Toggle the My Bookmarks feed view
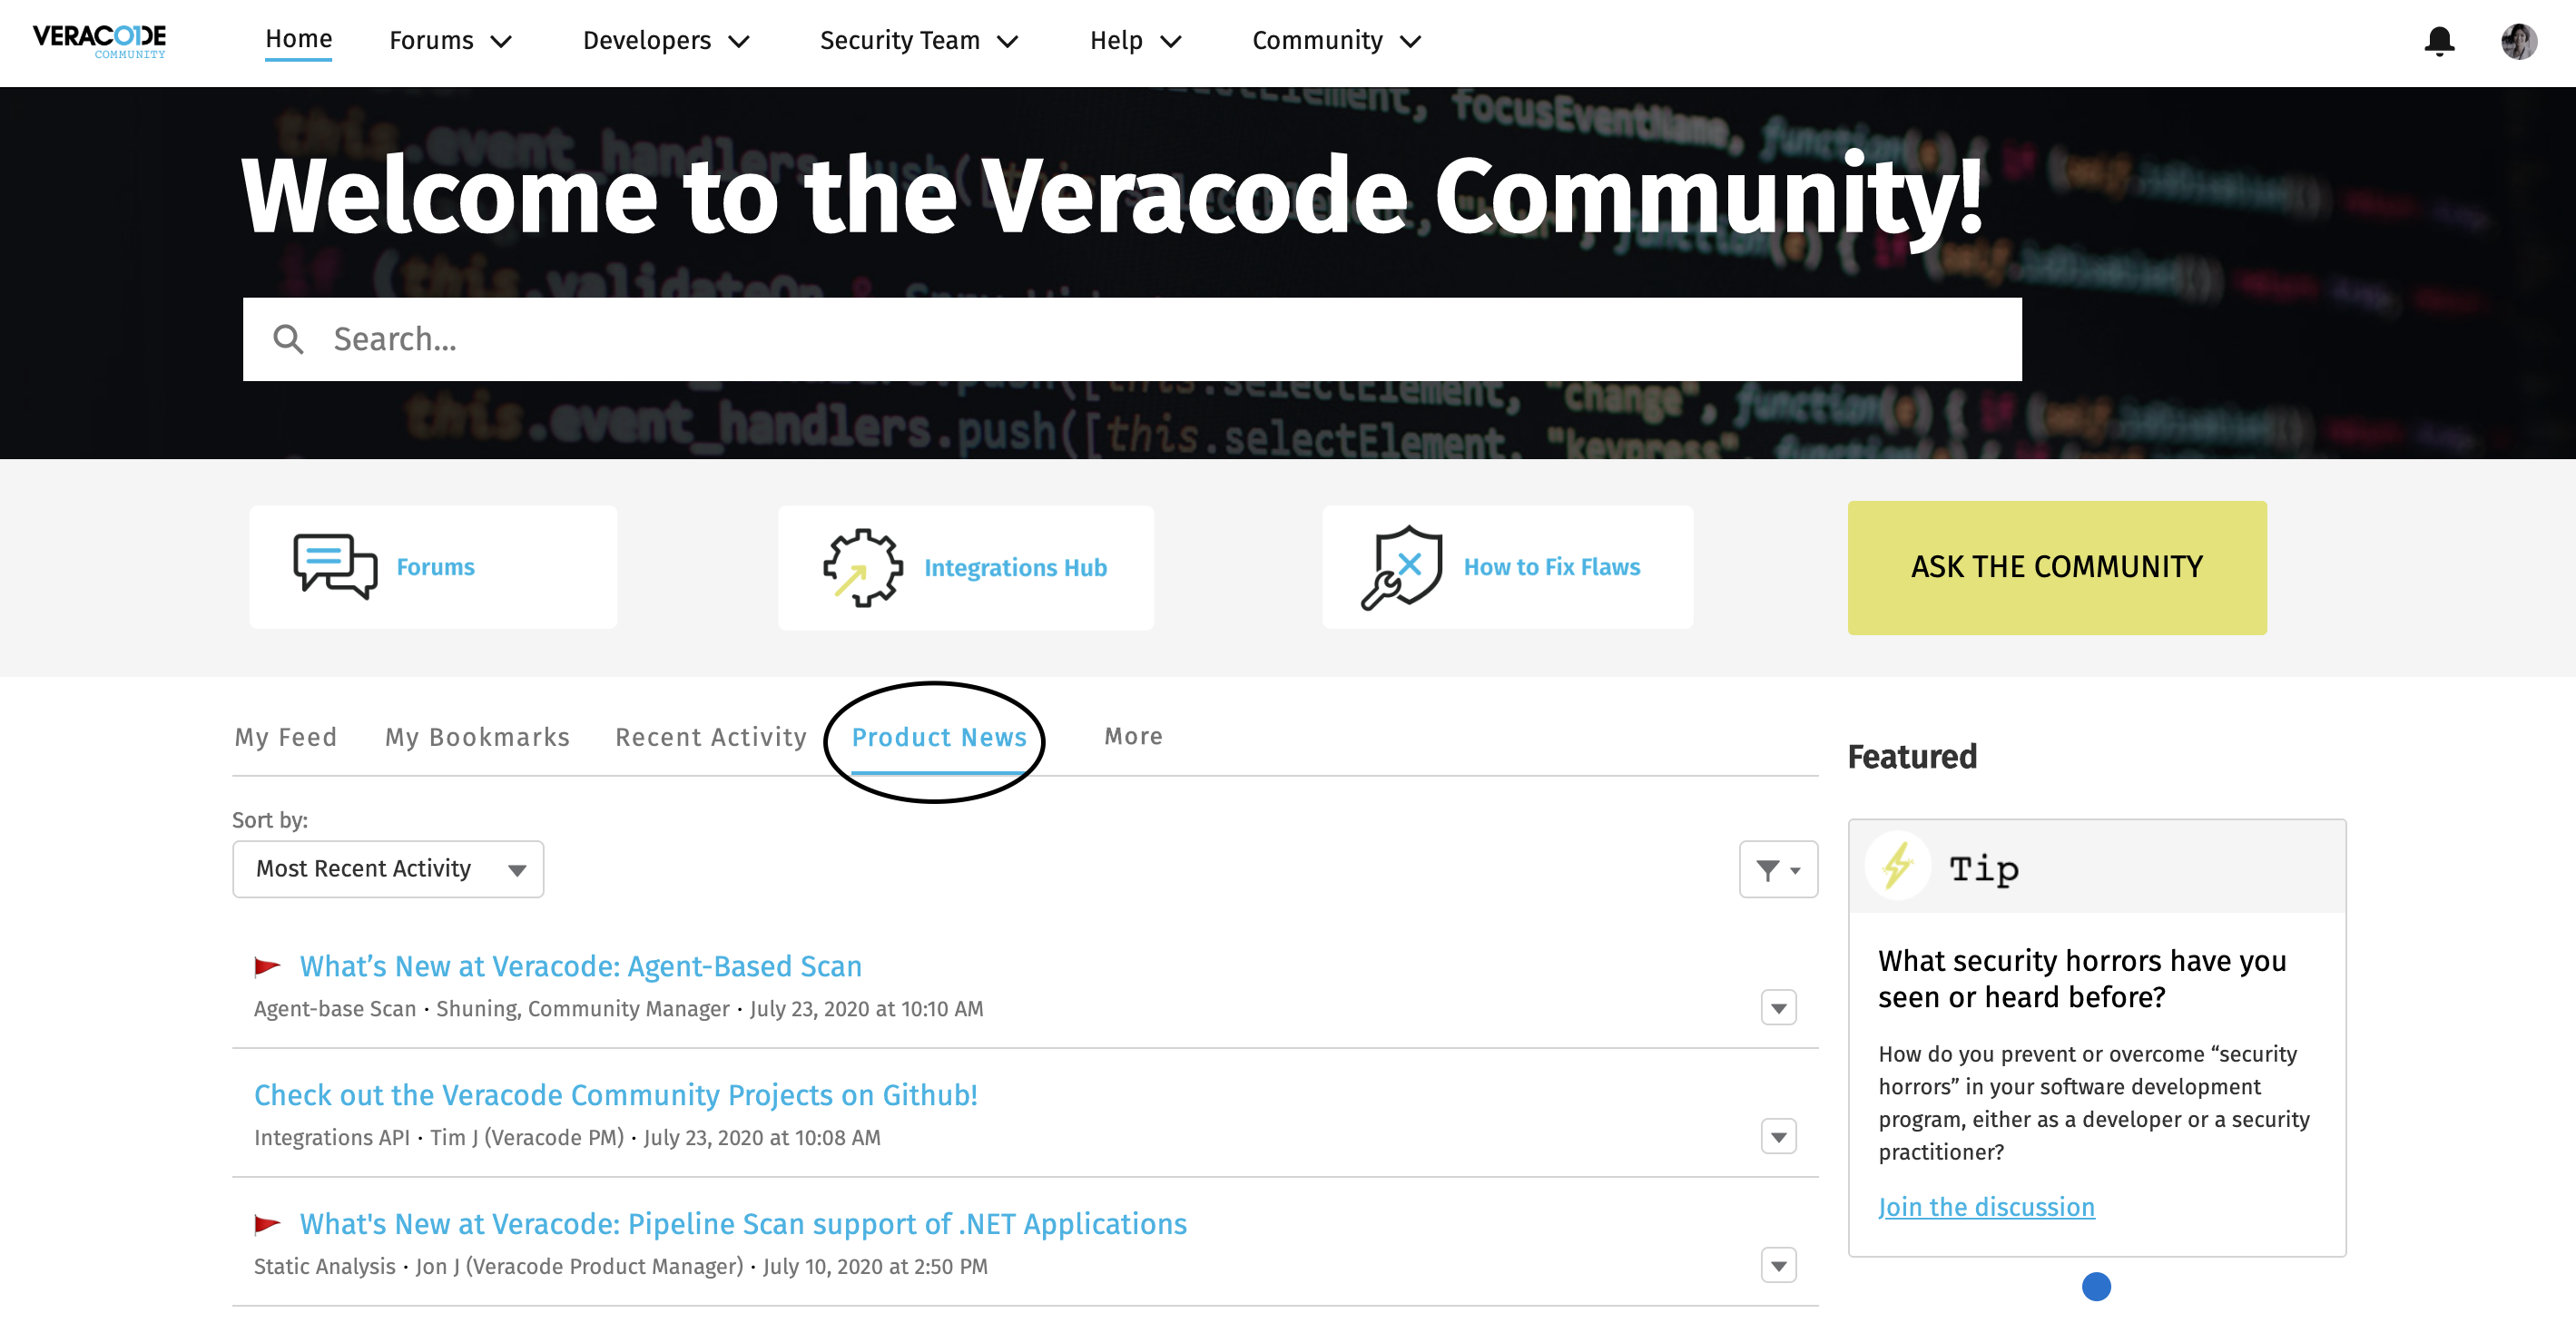This screenshot has width=2576, height=1323. coord(477,736)
